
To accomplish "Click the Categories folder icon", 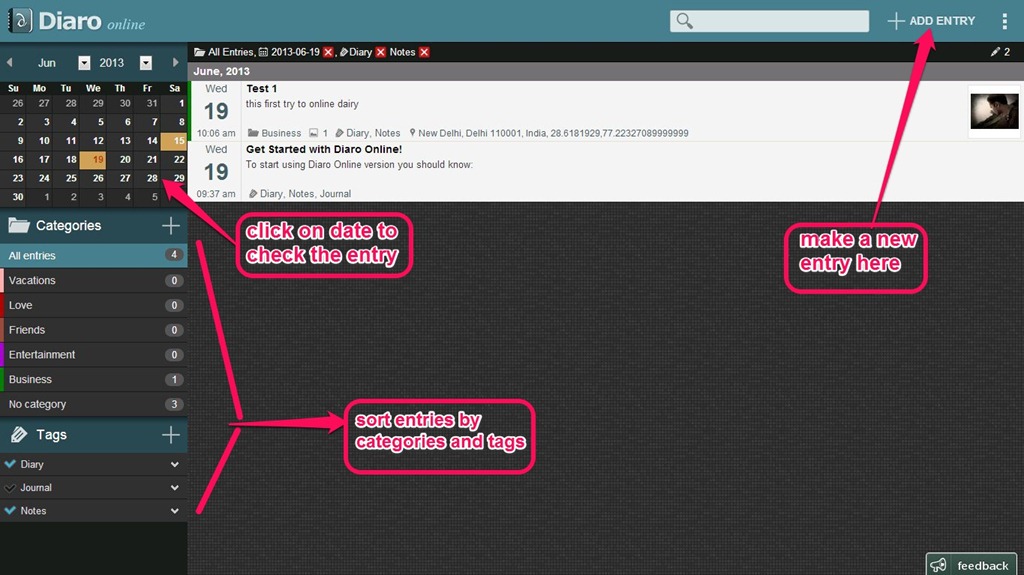I will pyautogui.click(x=19, y=225).
